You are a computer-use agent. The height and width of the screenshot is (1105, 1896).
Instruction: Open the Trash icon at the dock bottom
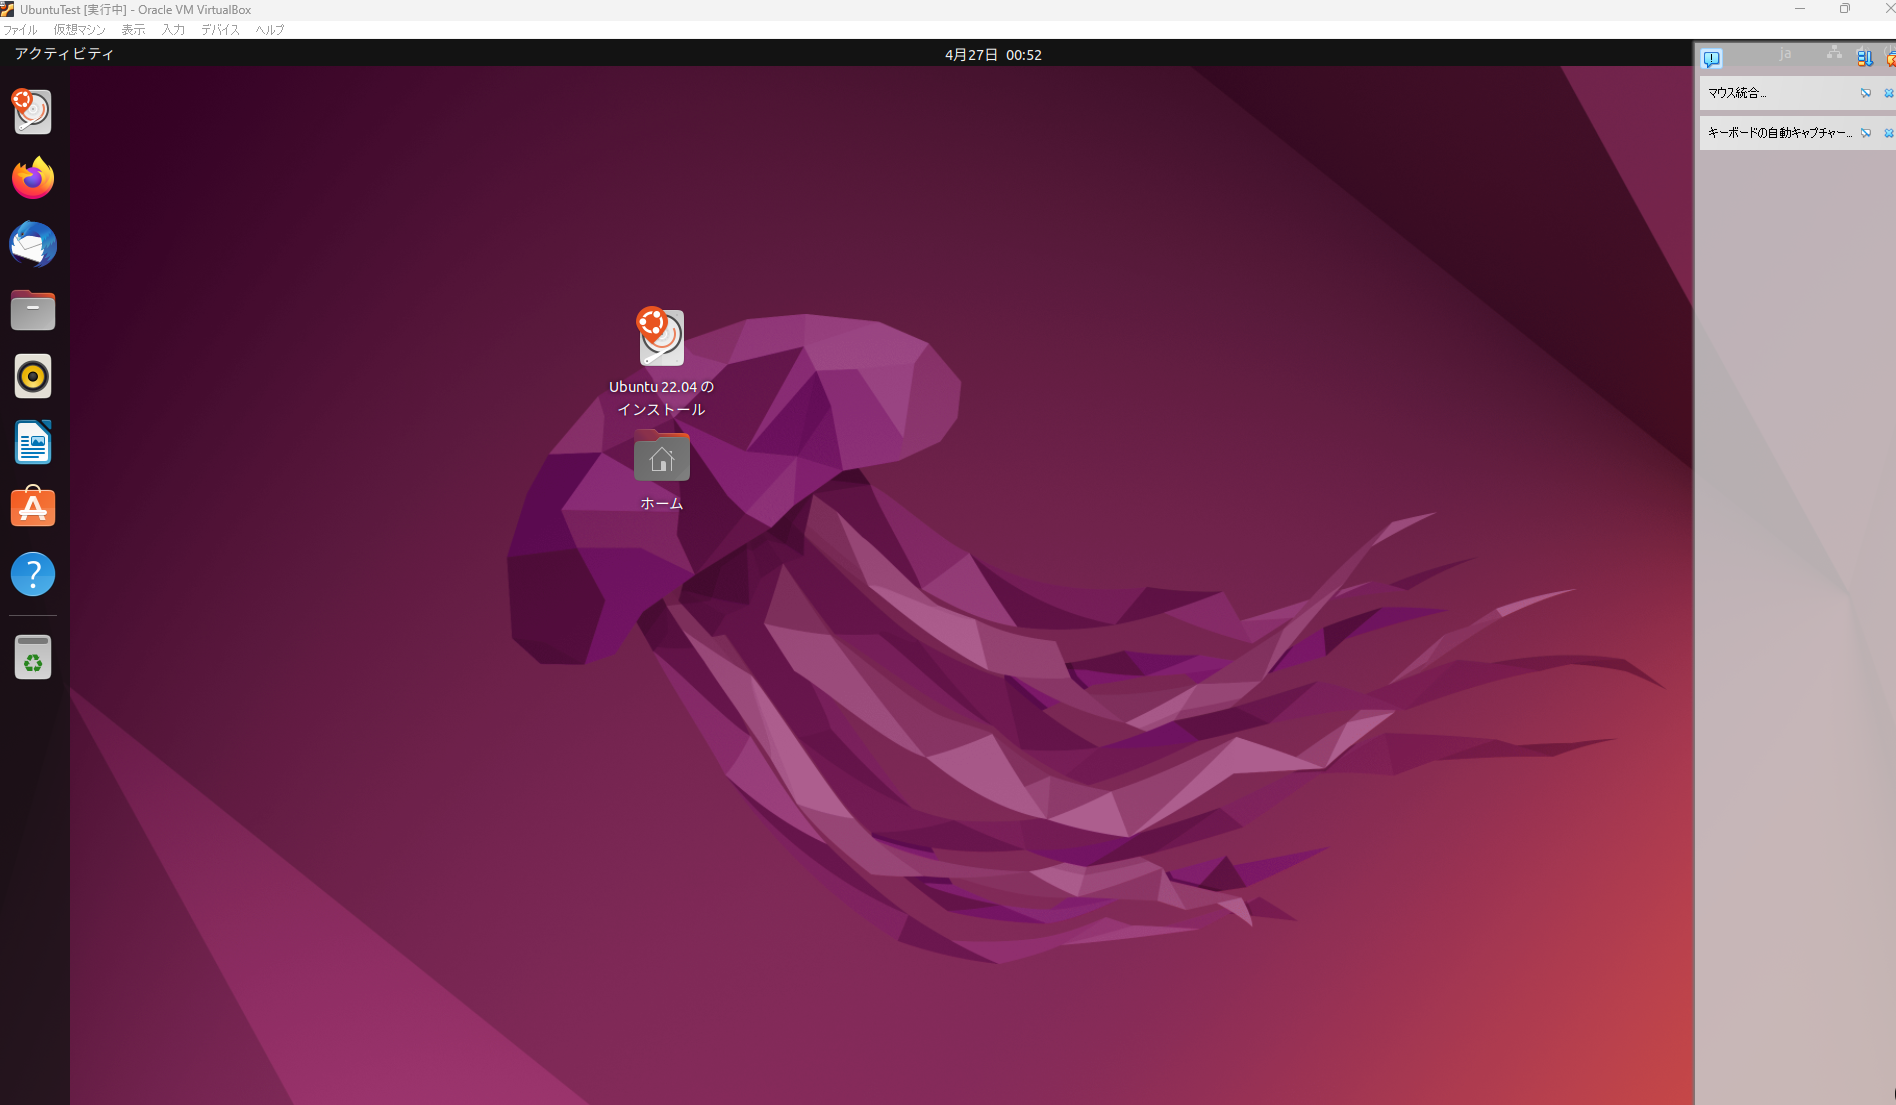tap(32, 656)
